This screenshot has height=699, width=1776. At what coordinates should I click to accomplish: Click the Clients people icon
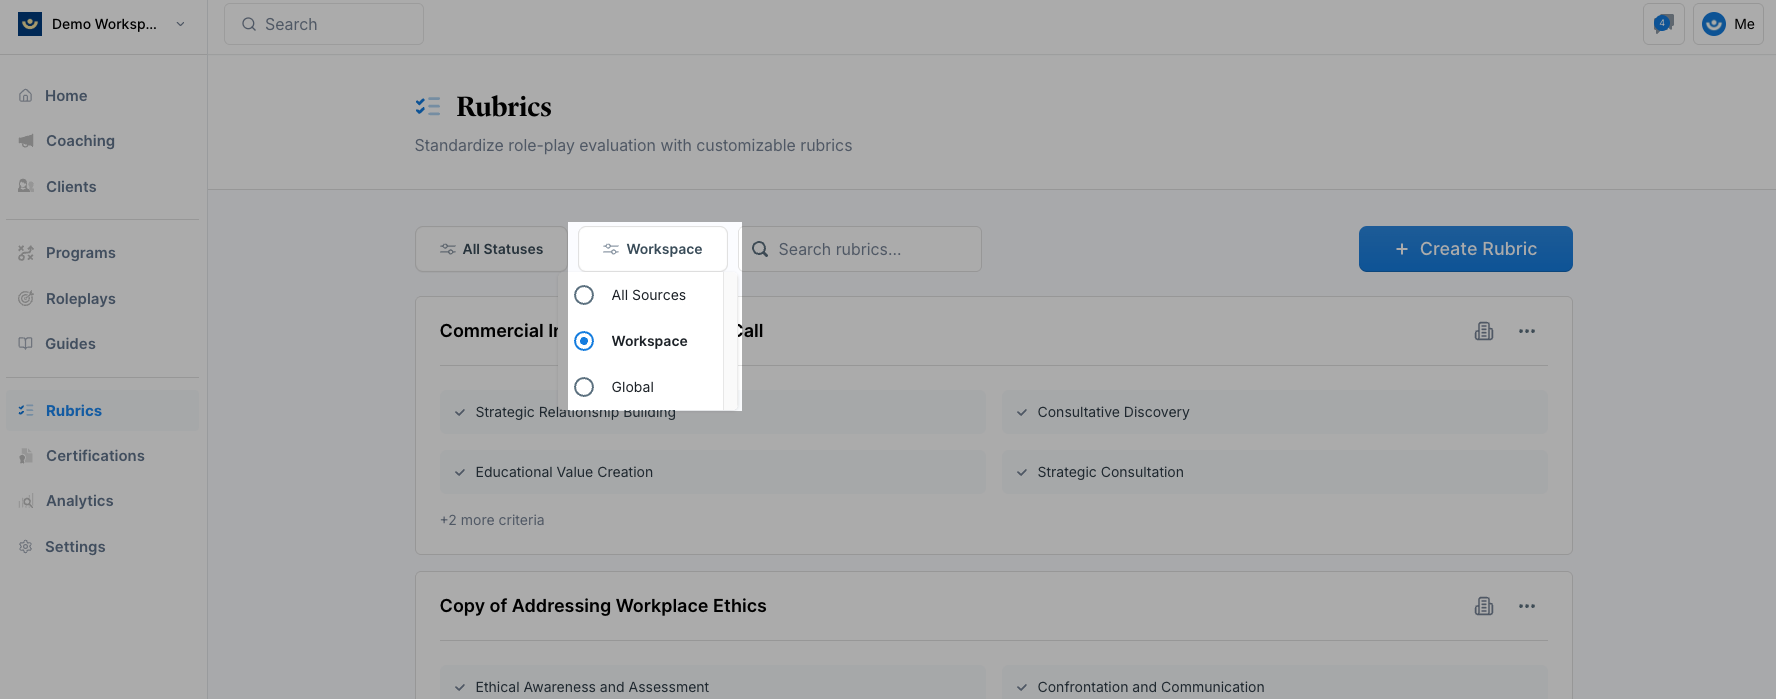point(26,187)
